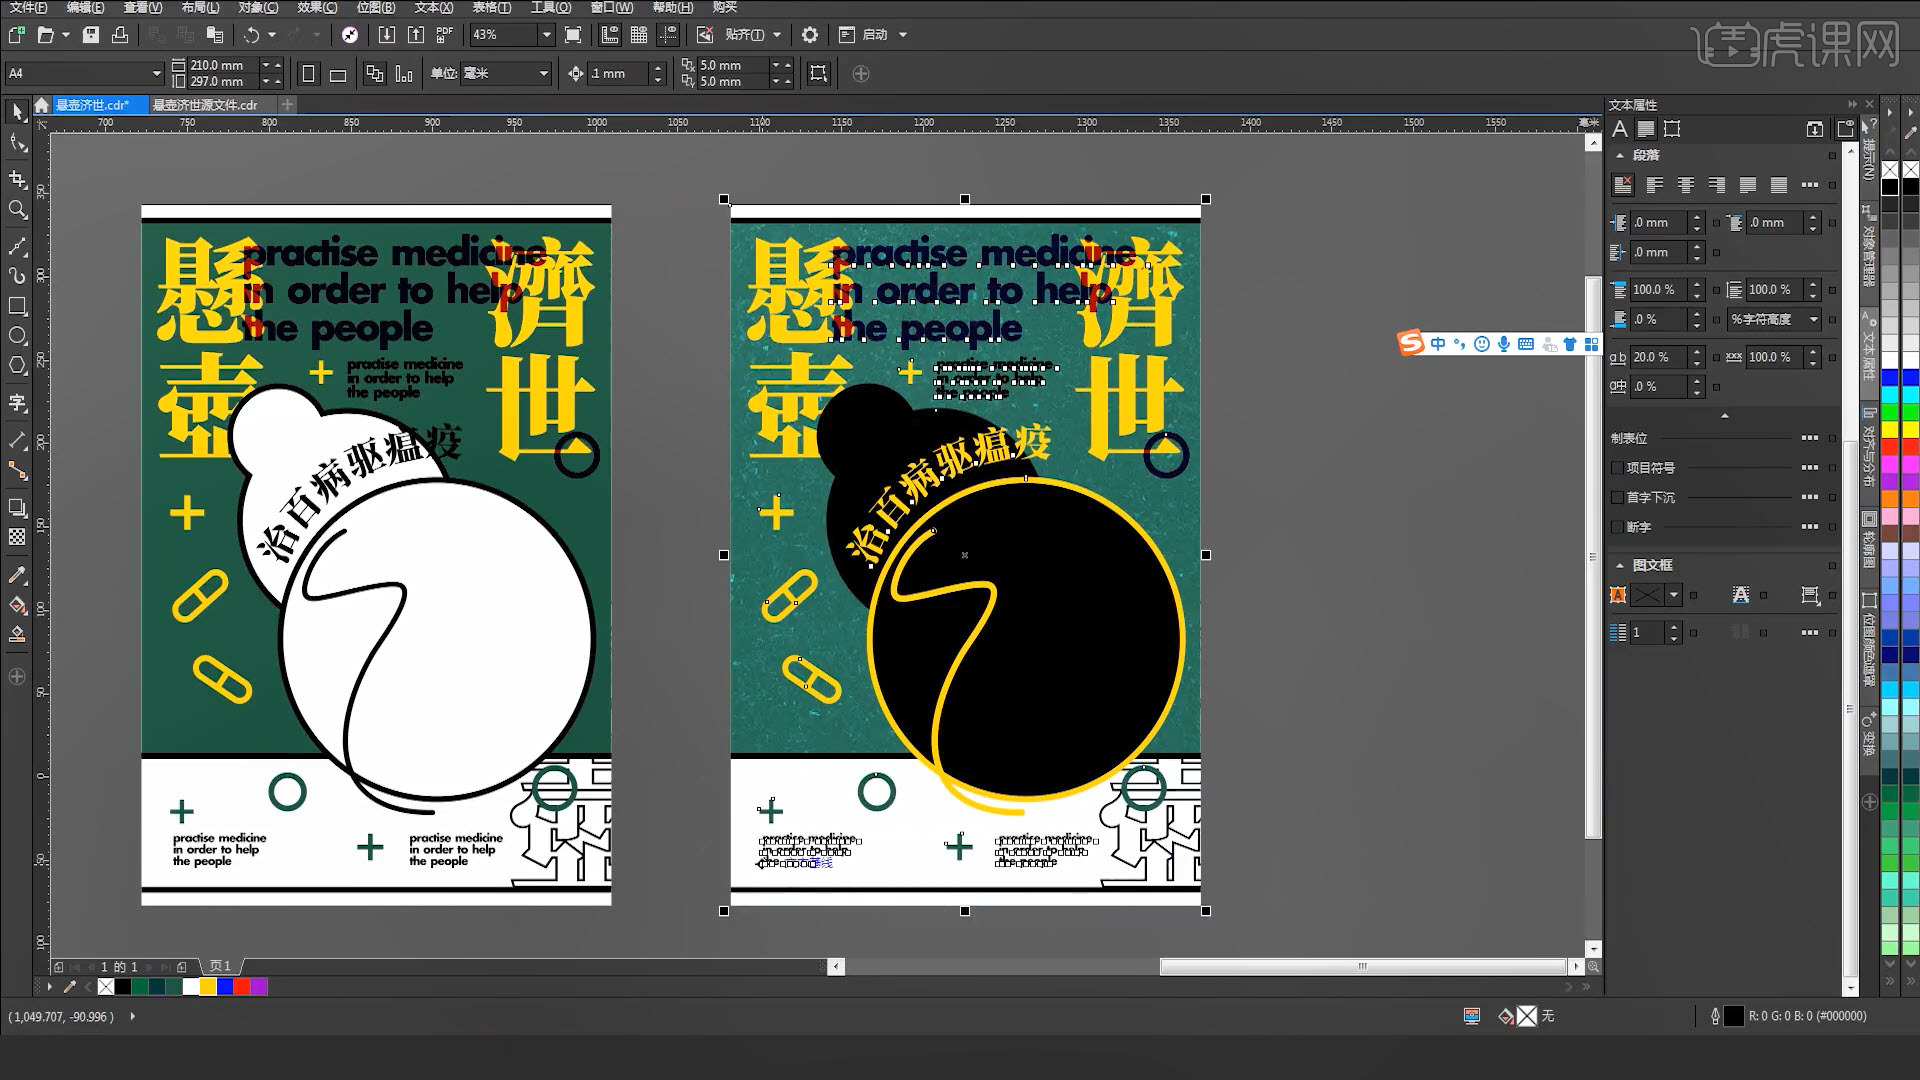The width and height of the screenshot is (1920, 1080).
Task: Select the Text tool in toolbox
Action: pyautogui.click(x=17, y=403)
